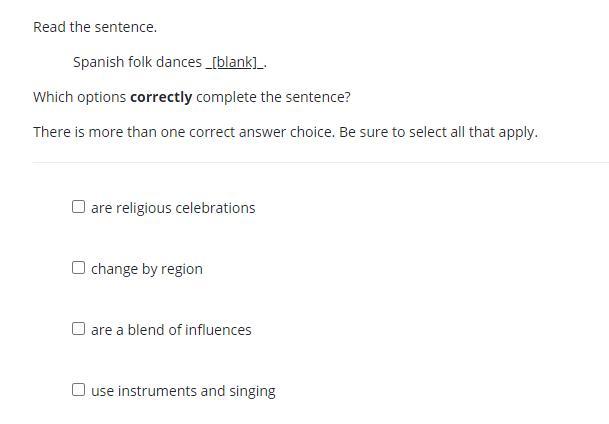Click the bold word 'correctly'
This screenshot has height=424, width=609.
tap(161, 97)
